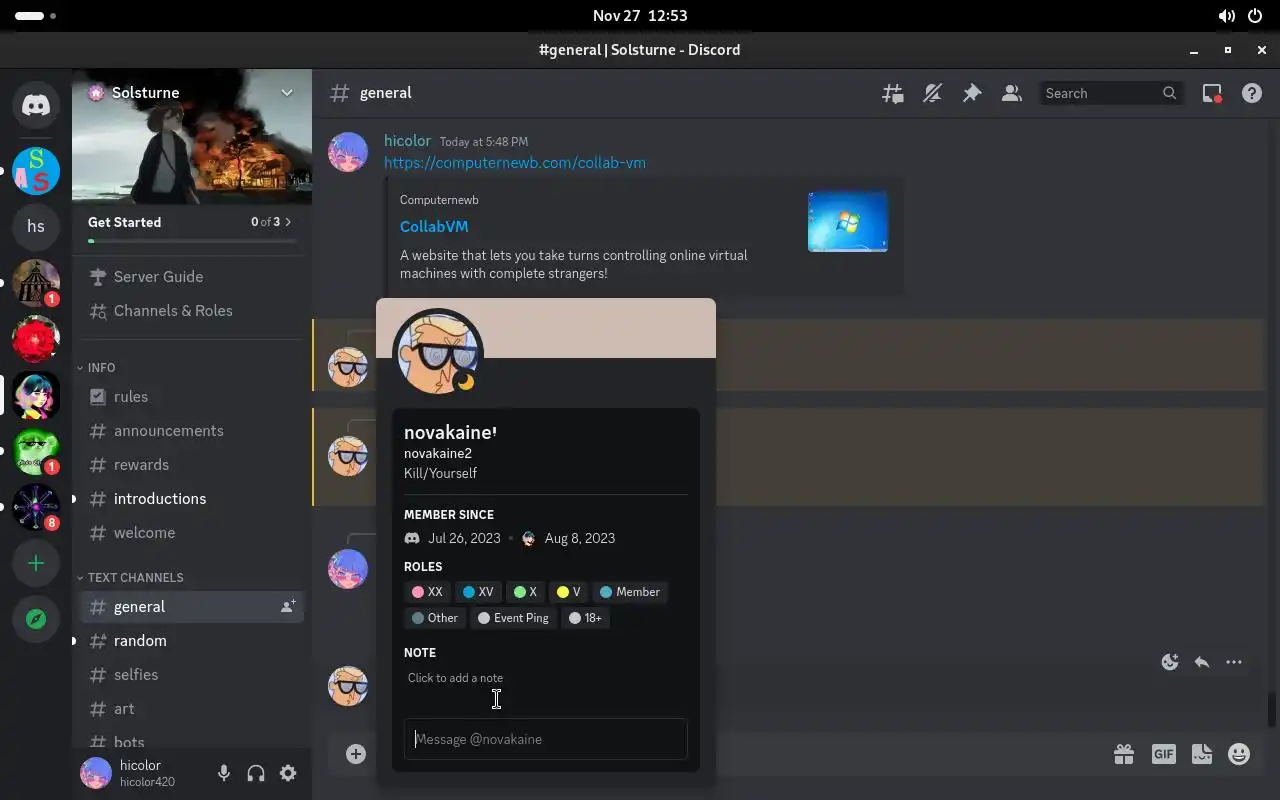Image resolution: width=1280 pixels, height=800 pixels.
Task: Open the art channel
Action: (192, 709)
